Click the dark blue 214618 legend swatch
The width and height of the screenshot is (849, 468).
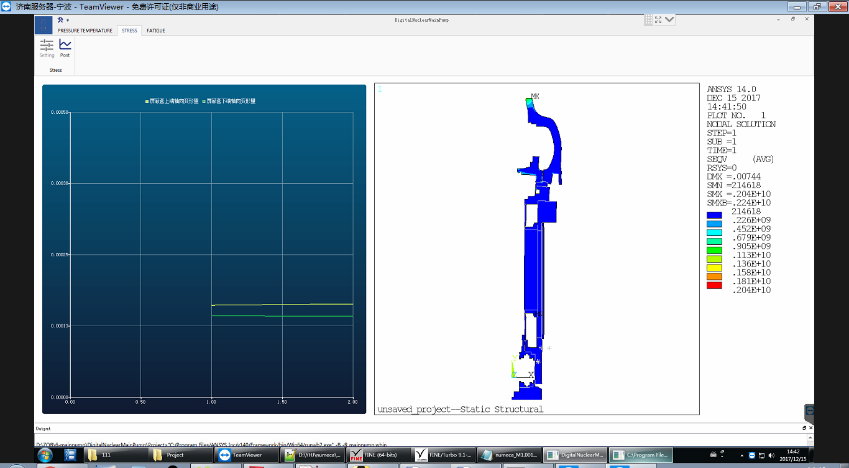point(714,216)
